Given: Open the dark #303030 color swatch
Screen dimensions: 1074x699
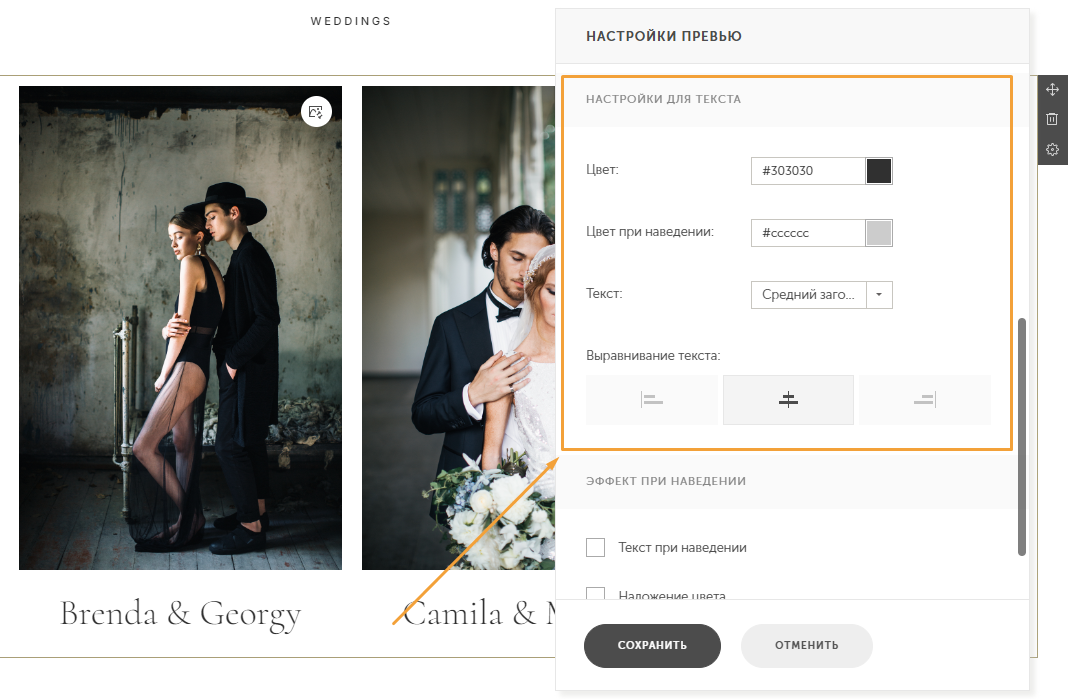Looking at the screenshot, I should [x=878, y=171].
